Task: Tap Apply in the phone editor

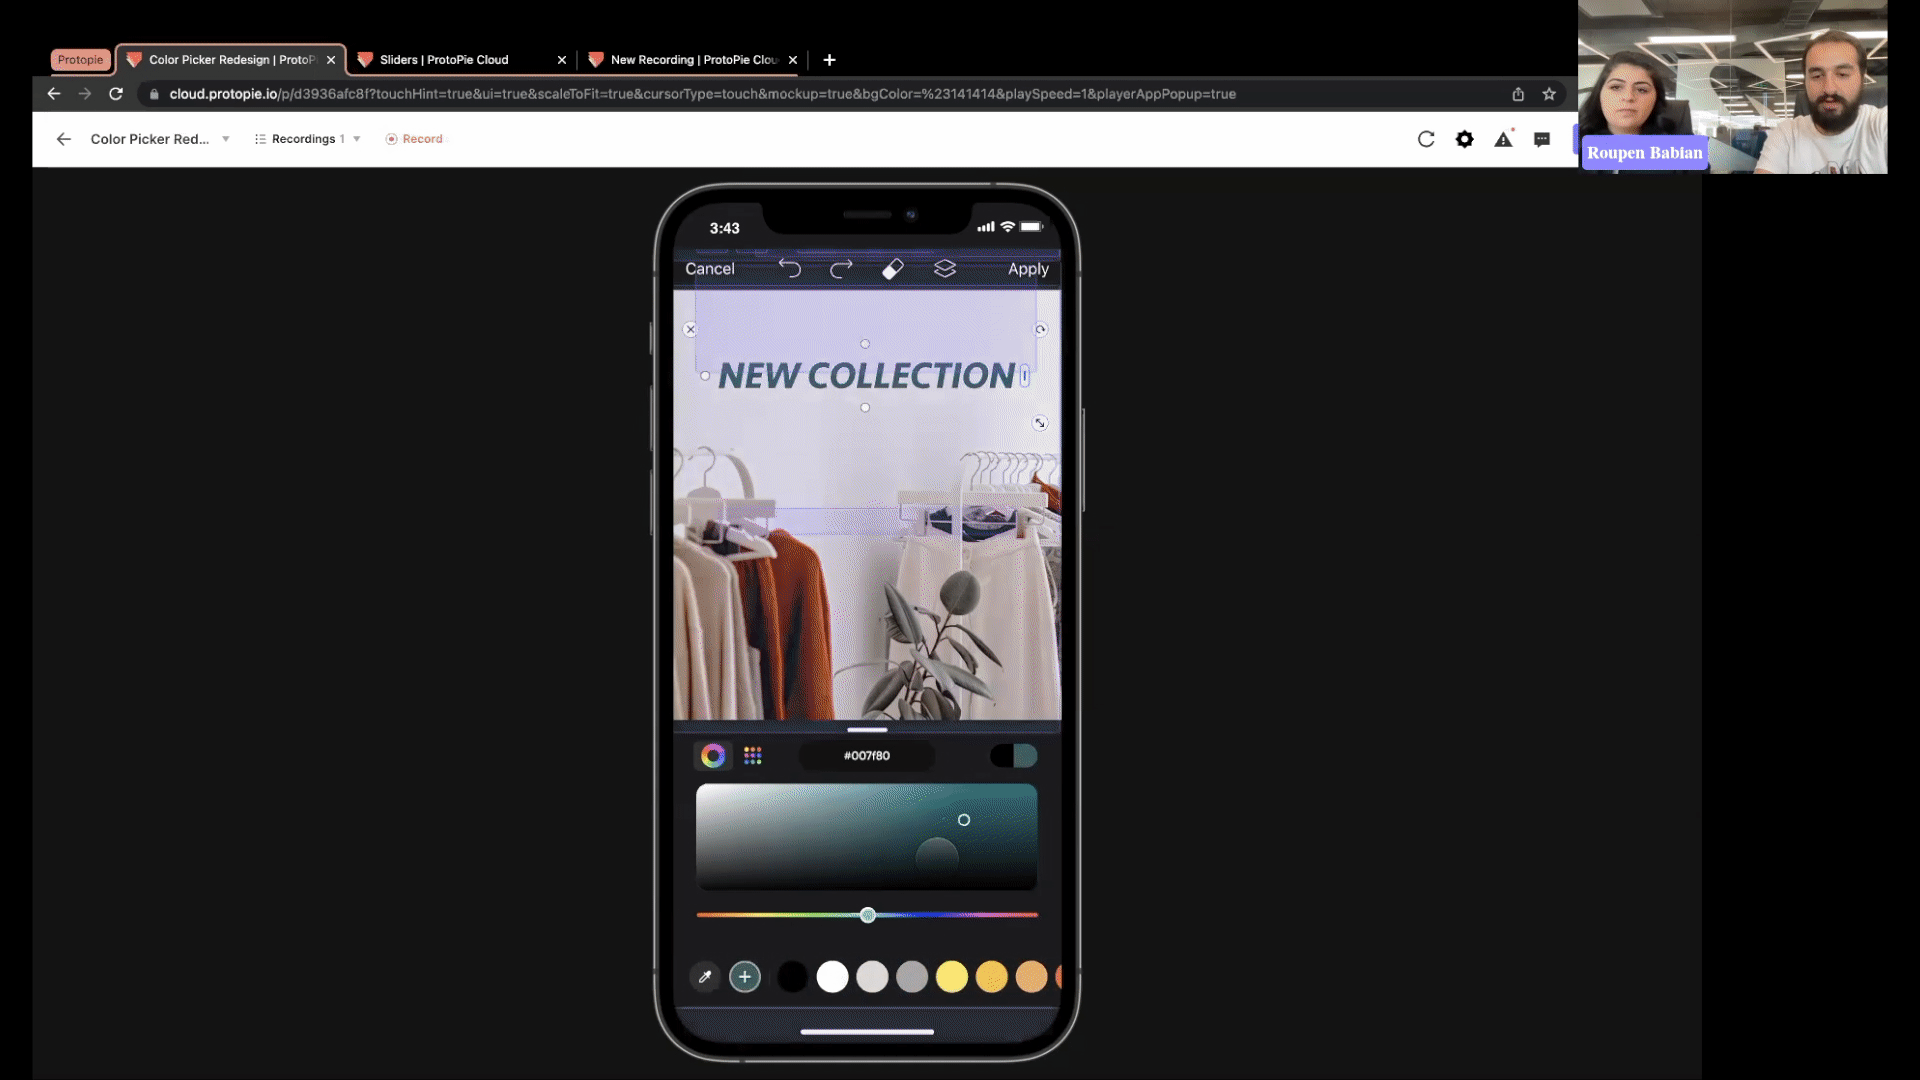Action: [x=1028, y=269]
